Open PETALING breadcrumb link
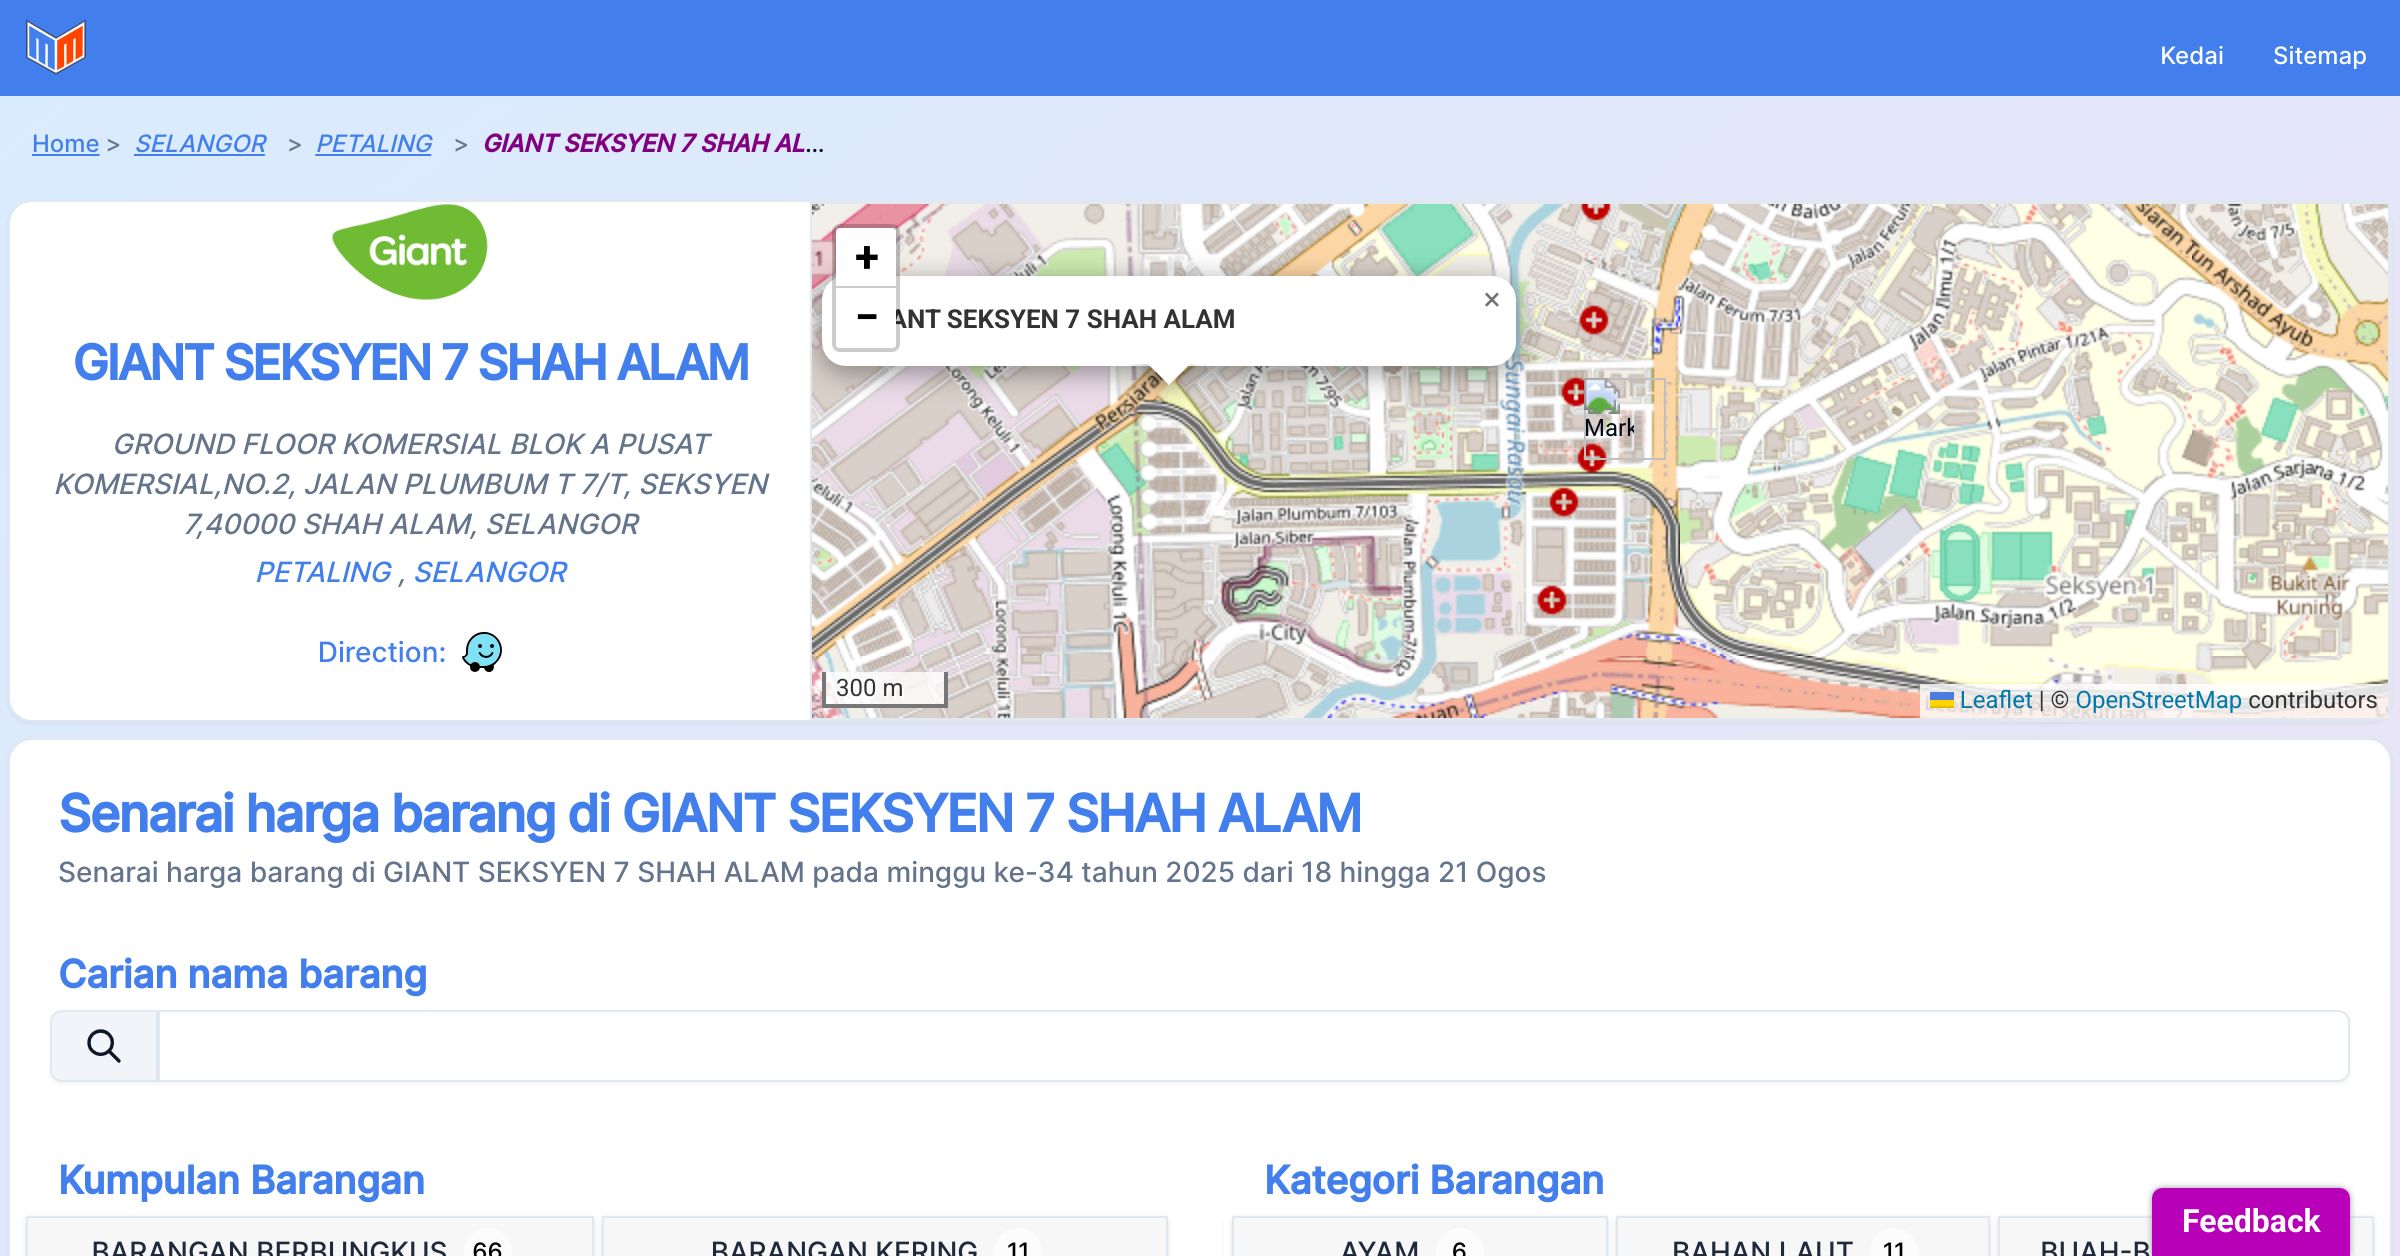The width and height of the screenshot is (2400, 1256). tap(374, 144)
